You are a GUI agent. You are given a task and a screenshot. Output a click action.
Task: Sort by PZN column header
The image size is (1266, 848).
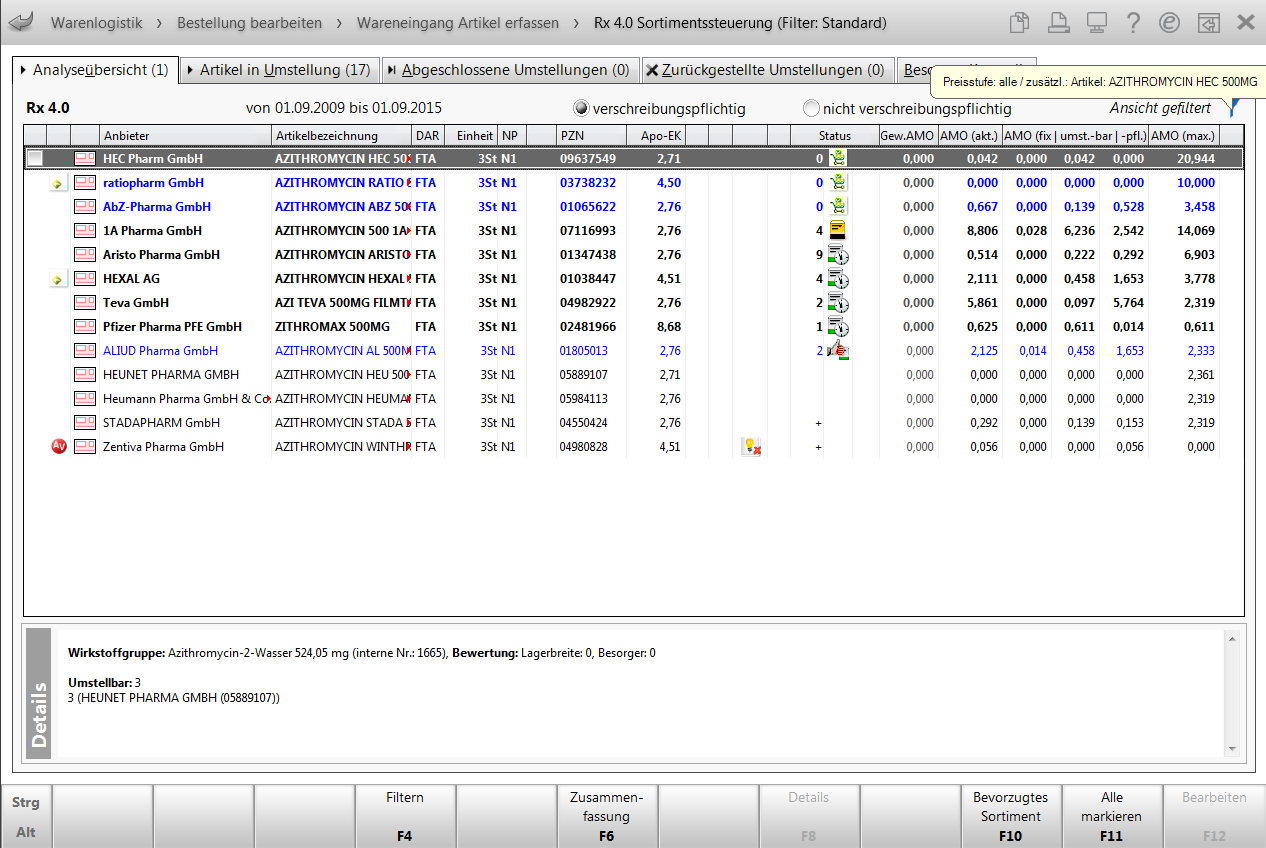tap(591, 135)
